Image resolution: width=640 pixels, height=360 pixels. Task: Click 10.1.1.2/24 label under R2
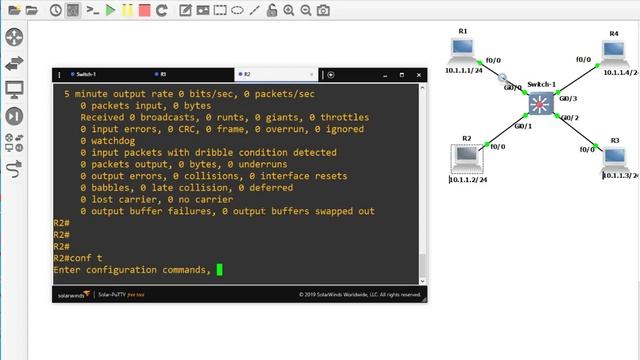point(468,180)
